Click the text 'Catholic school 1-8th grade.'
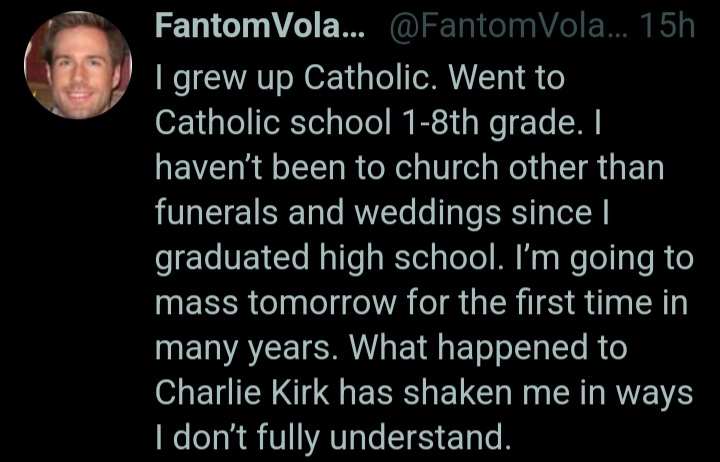The width and height of the screenshot is (720, 462). [x=369, y=123]
